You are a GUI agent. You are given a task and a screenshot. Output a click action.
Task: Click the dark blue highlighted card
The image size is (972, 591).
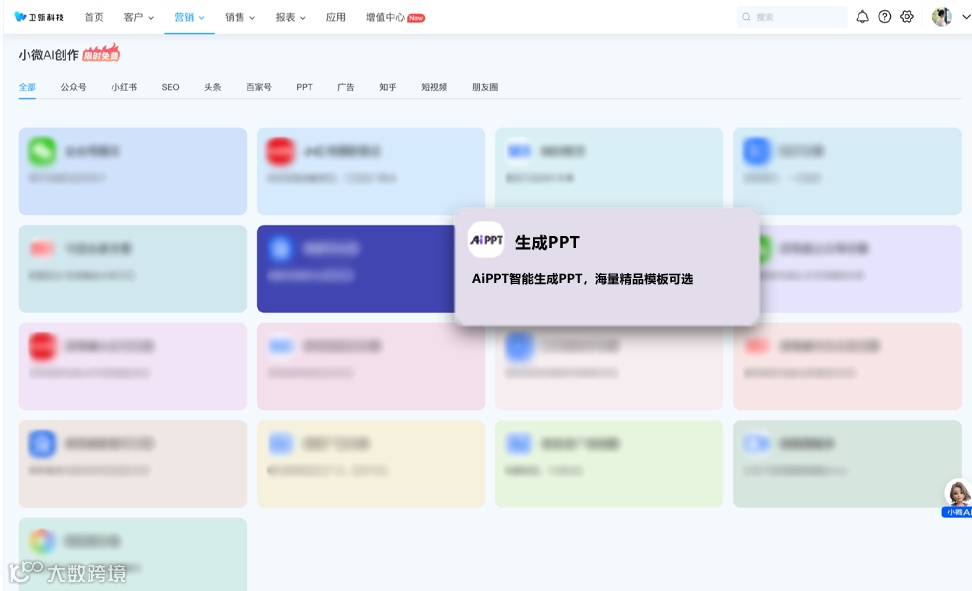[356, 269]
